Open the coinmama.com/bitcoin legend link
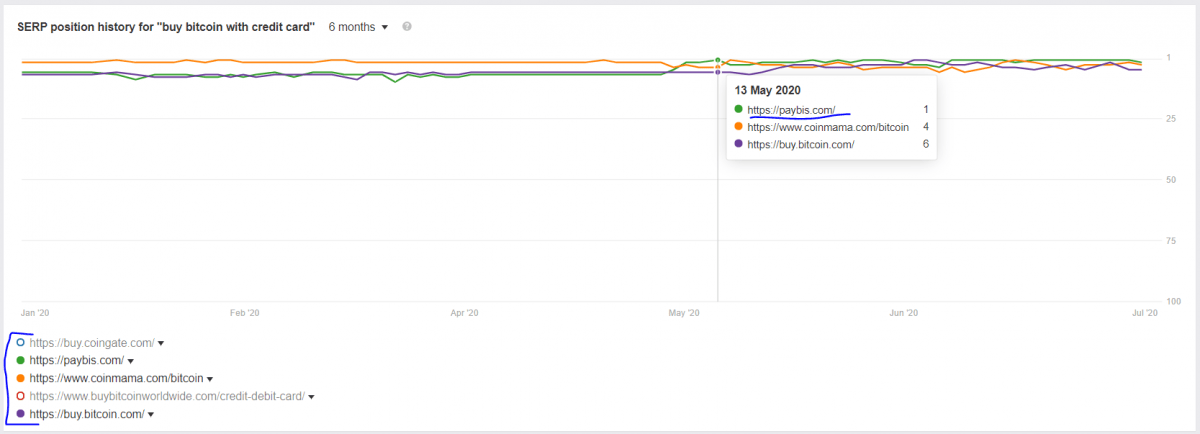This screenshot has width=1200, height=434. click(117, 378)
